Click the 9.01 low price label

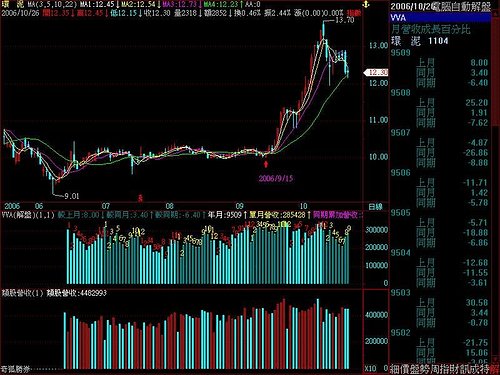72,196
